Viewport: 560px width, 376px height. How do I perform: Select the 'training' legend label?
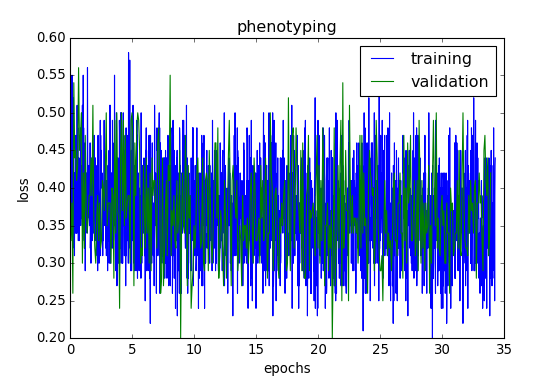coord(441,59)
